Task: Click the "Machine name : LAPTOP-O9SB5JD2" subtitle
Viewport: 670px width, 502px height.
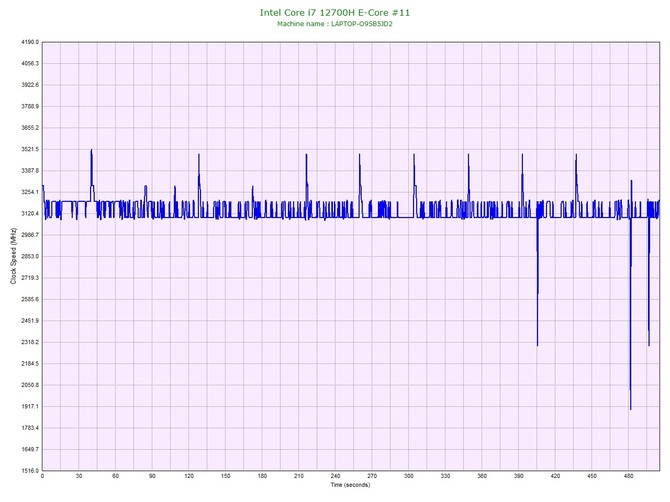Action: [x=335, y=24]
